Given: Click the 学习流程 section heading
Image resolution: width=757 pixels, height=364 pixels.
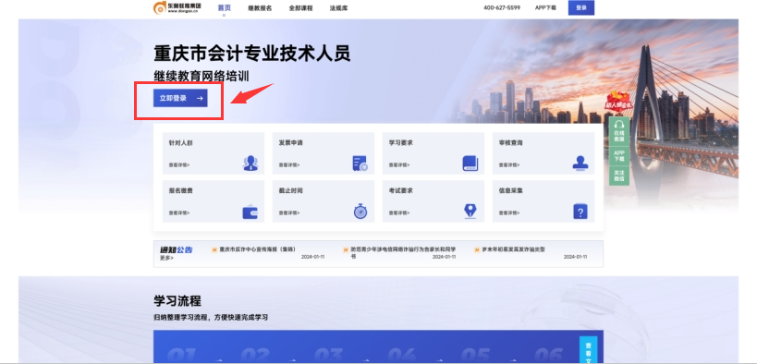Looking at the screenshot, I should coord(177,301).
